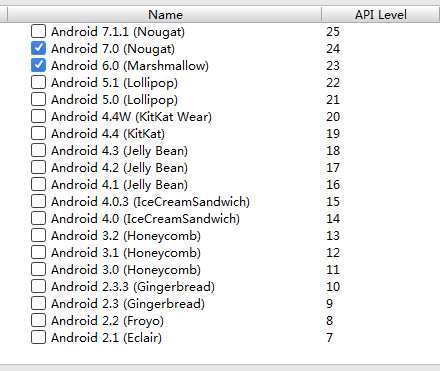
Task: Uncheck the Android 6.0 (Marshmallow) checkbox
Action: tap(38, 65)
